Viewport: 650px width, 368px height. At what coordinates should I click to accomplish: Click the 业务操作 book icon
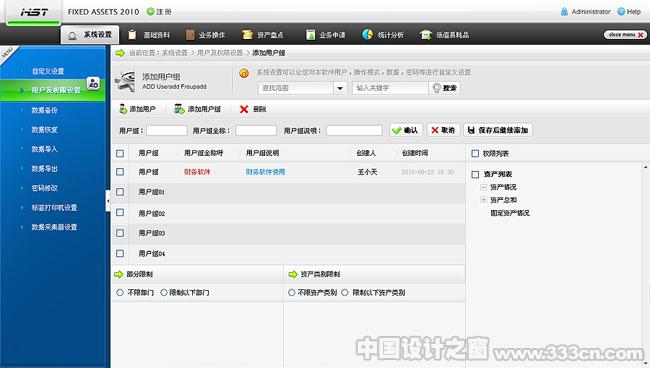click(190, 35)
